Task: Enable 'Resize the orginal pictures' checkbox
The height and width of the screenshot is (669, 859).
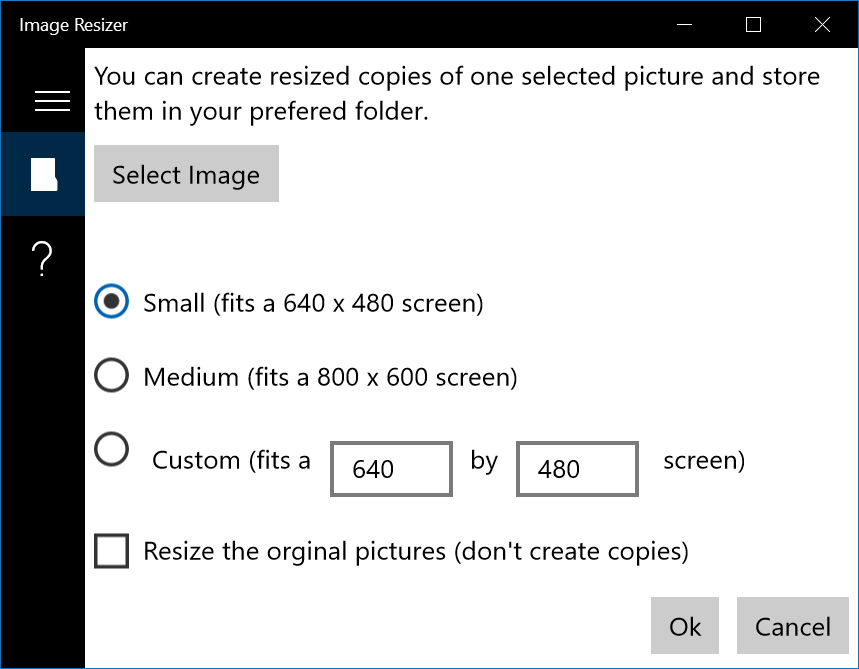Action: 112,550
